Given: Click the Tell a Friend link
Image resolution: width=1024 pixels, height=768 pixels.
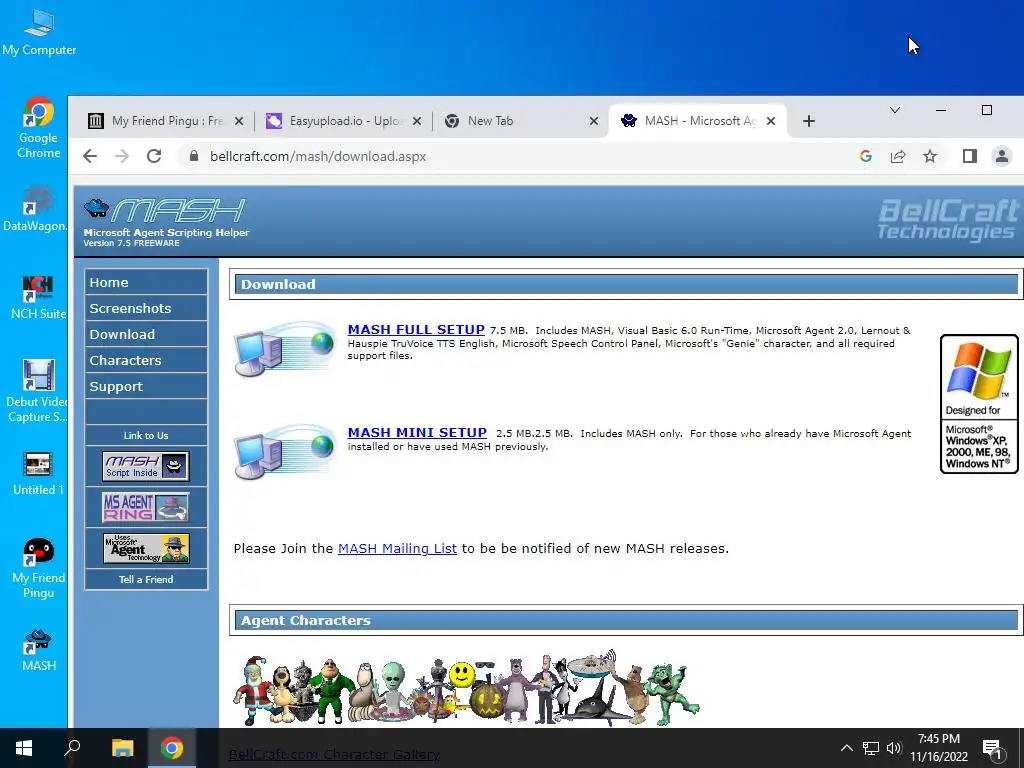Looking at the screenshot, I should click(x=146, y=579).
